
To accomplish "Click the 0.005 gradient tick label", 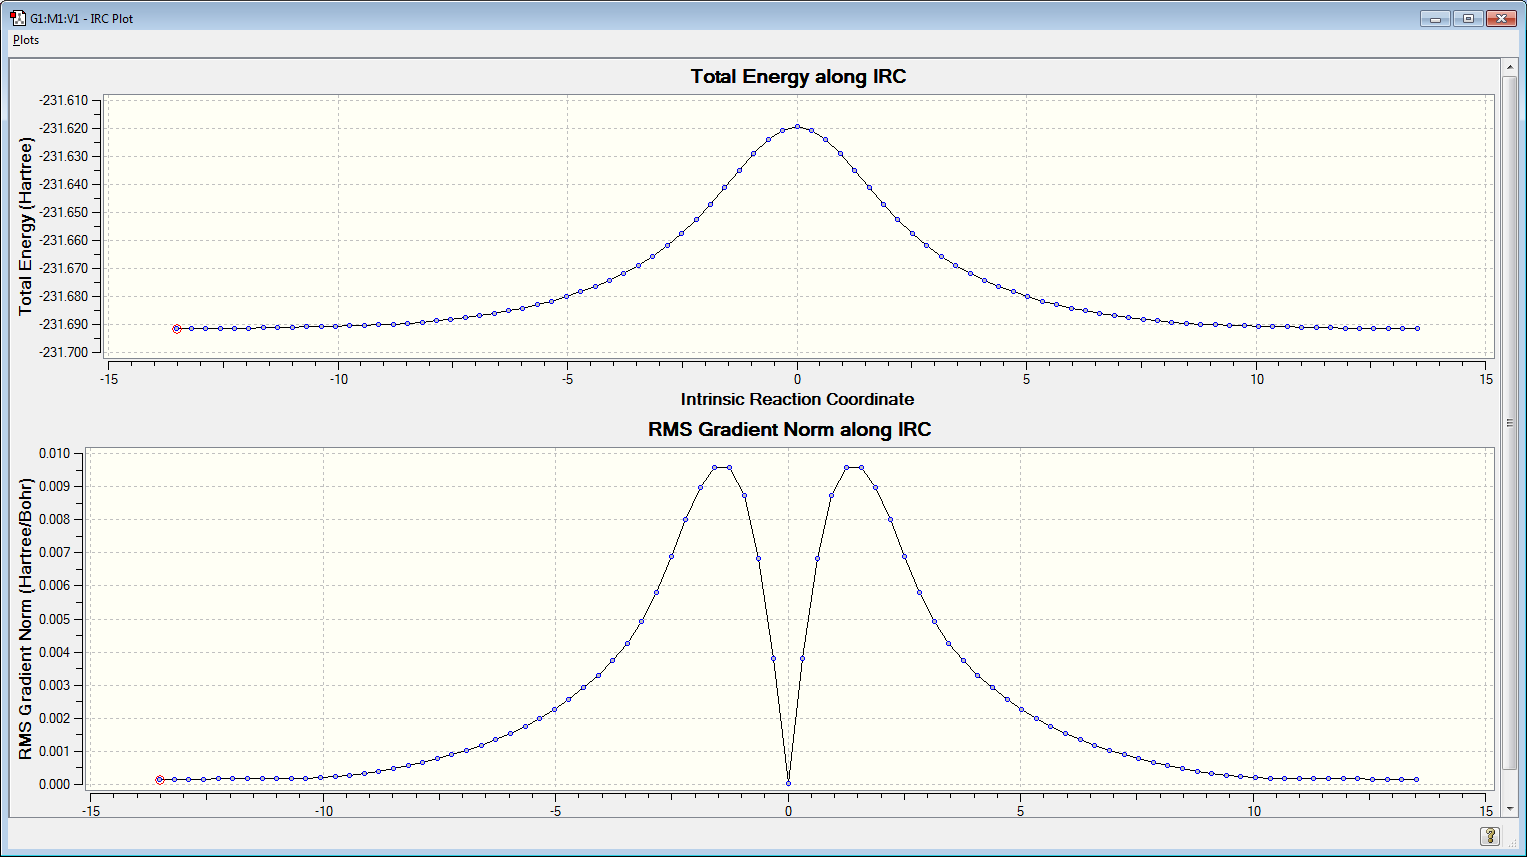I will (54, 619).
